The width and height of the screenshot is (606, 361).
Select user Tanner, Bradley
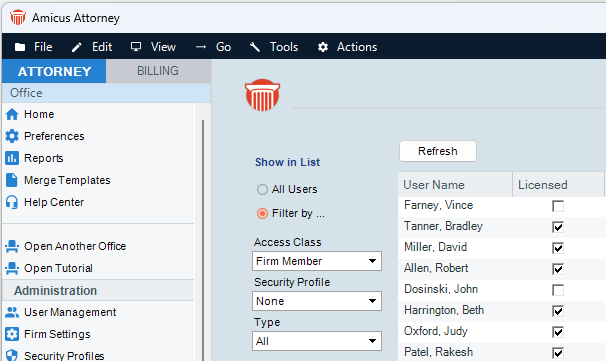tap(443, 226)
